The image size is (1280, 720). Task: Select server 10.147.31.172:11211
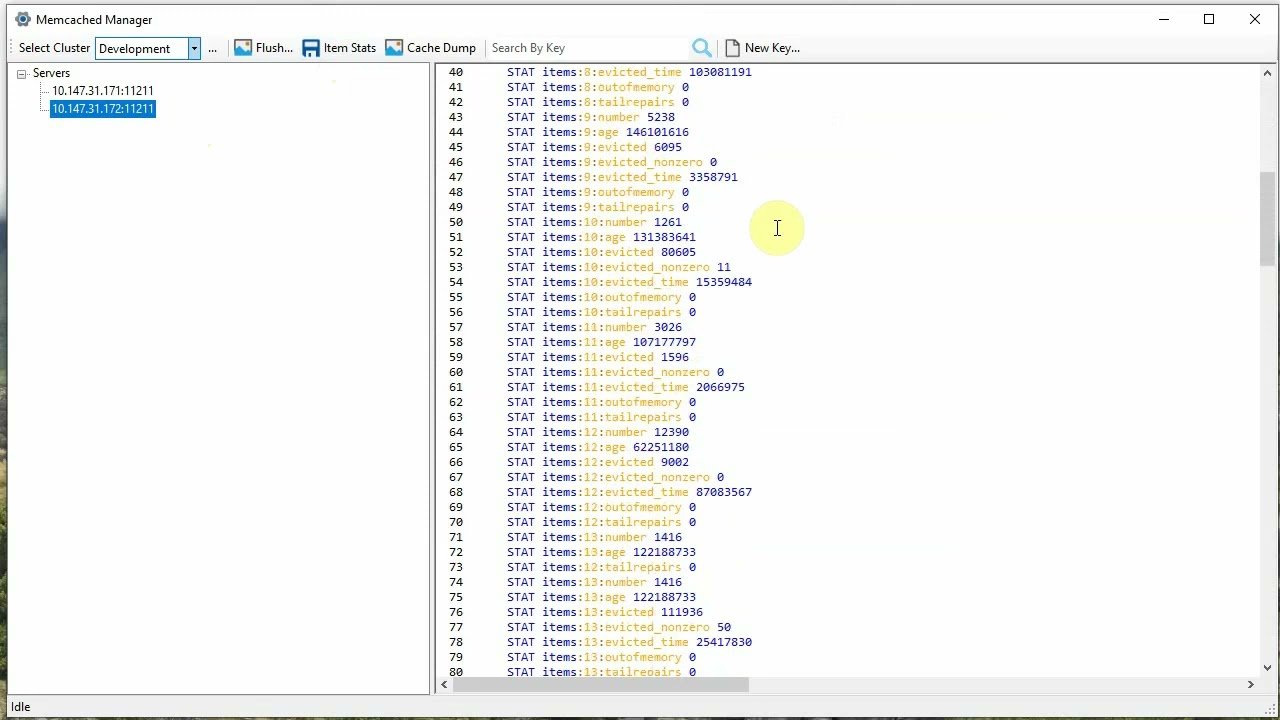click(x=103, y=108)
